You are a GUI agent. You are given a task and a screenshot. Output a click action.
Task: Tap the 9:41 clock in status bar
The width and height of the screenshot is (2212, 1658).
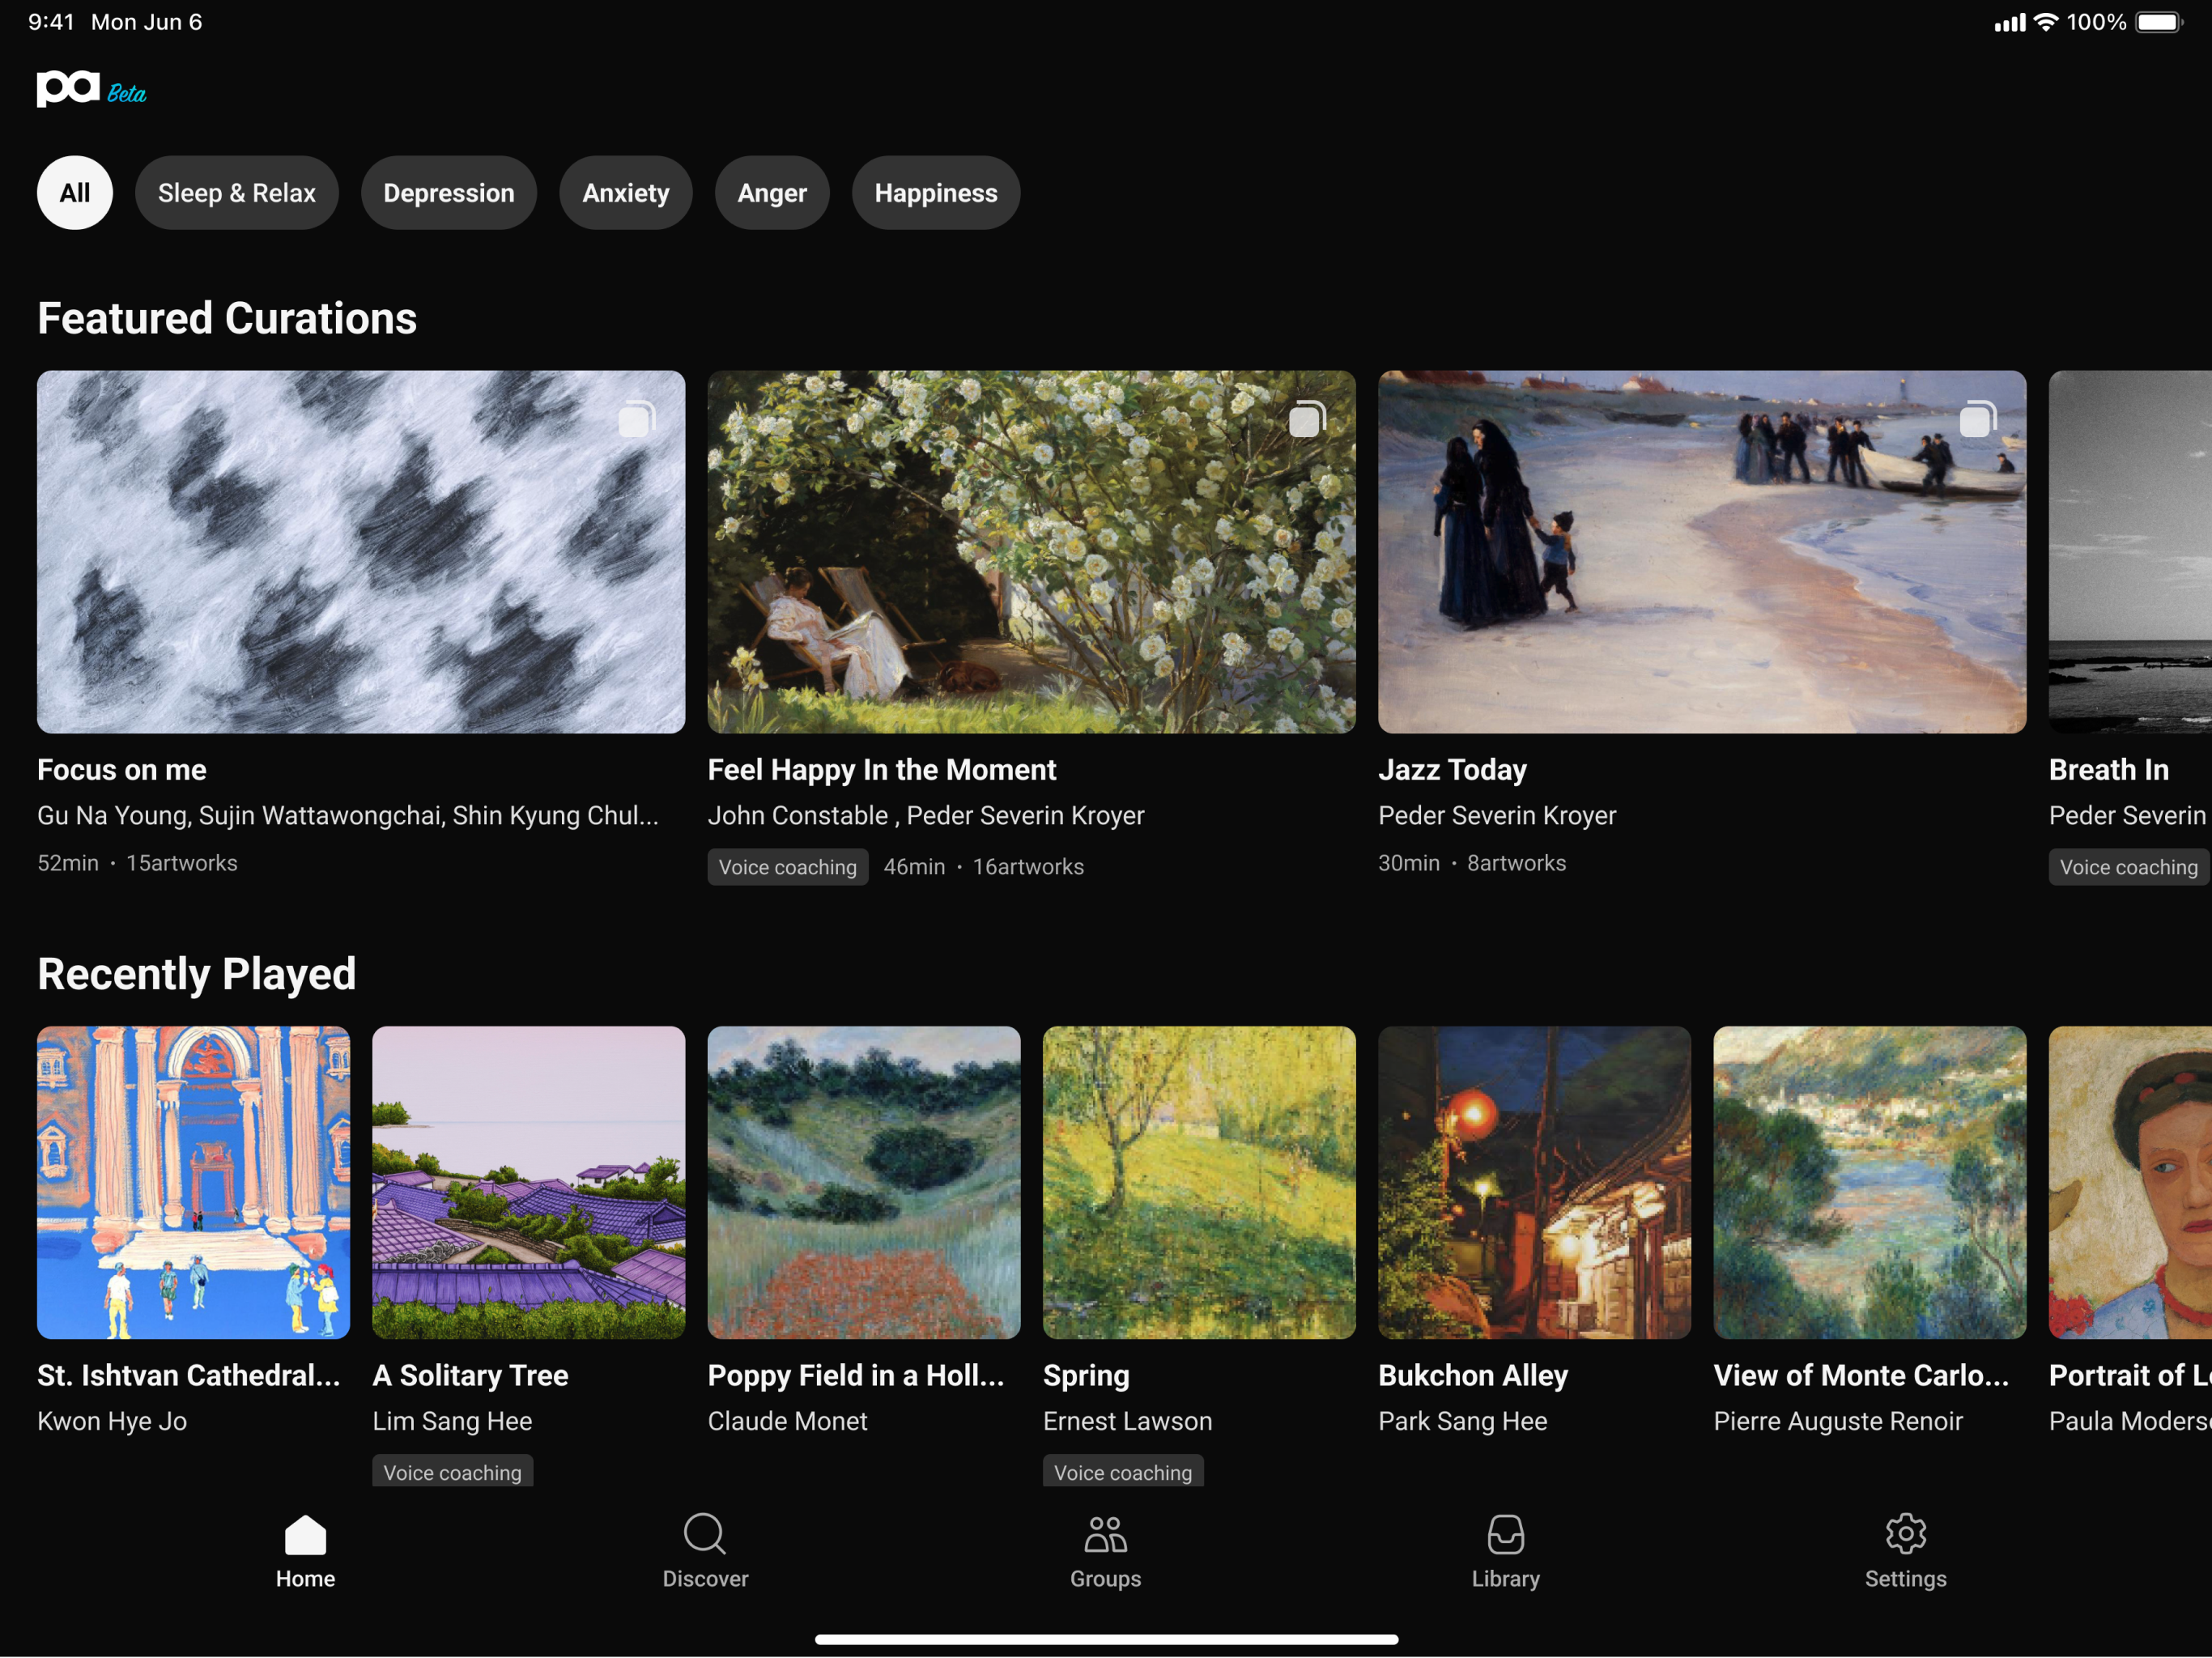point(51,22)
